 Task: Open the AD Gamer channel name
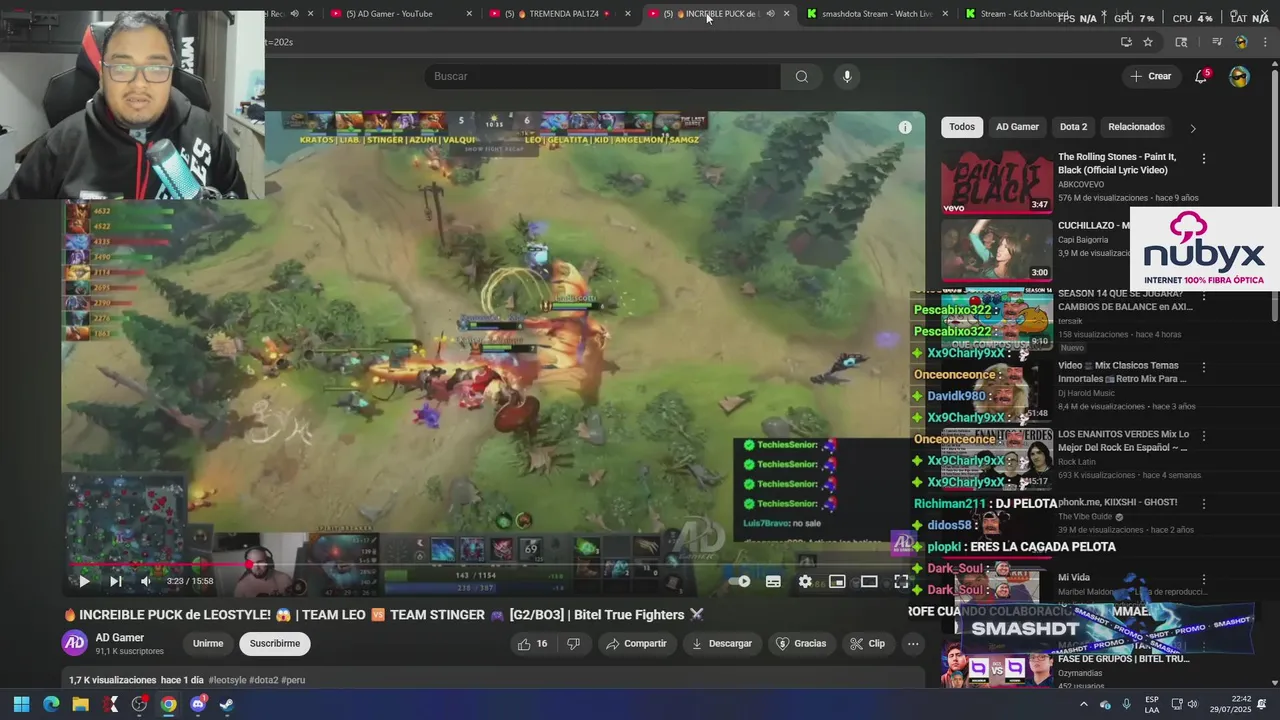click(120, 638)
